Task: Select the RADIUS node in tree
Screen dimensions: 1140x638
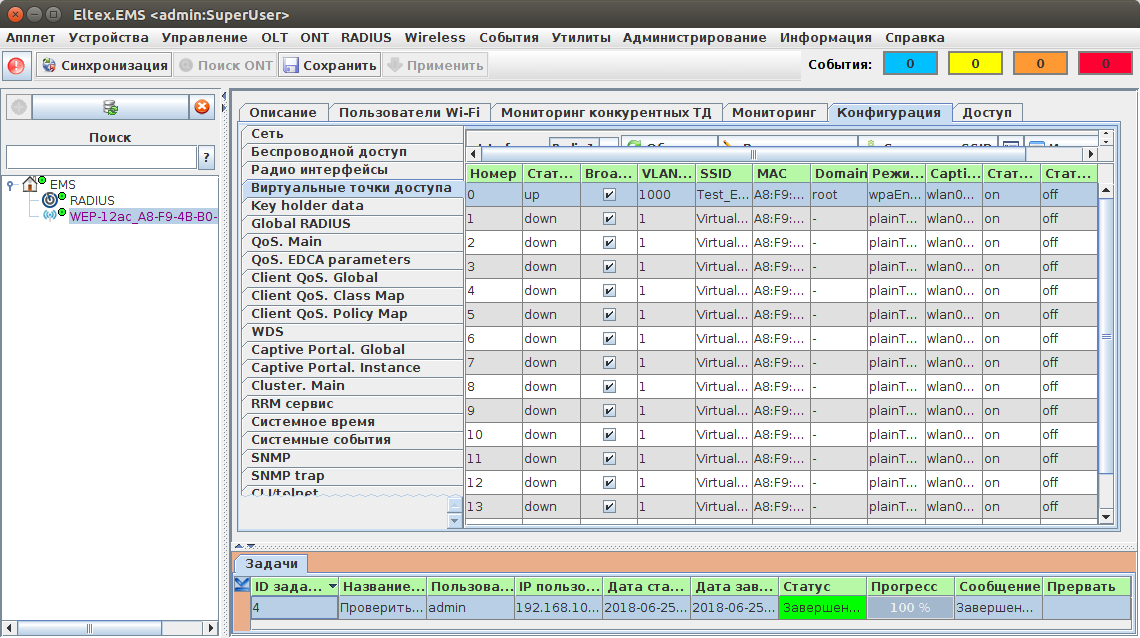Action: [92, 201]
